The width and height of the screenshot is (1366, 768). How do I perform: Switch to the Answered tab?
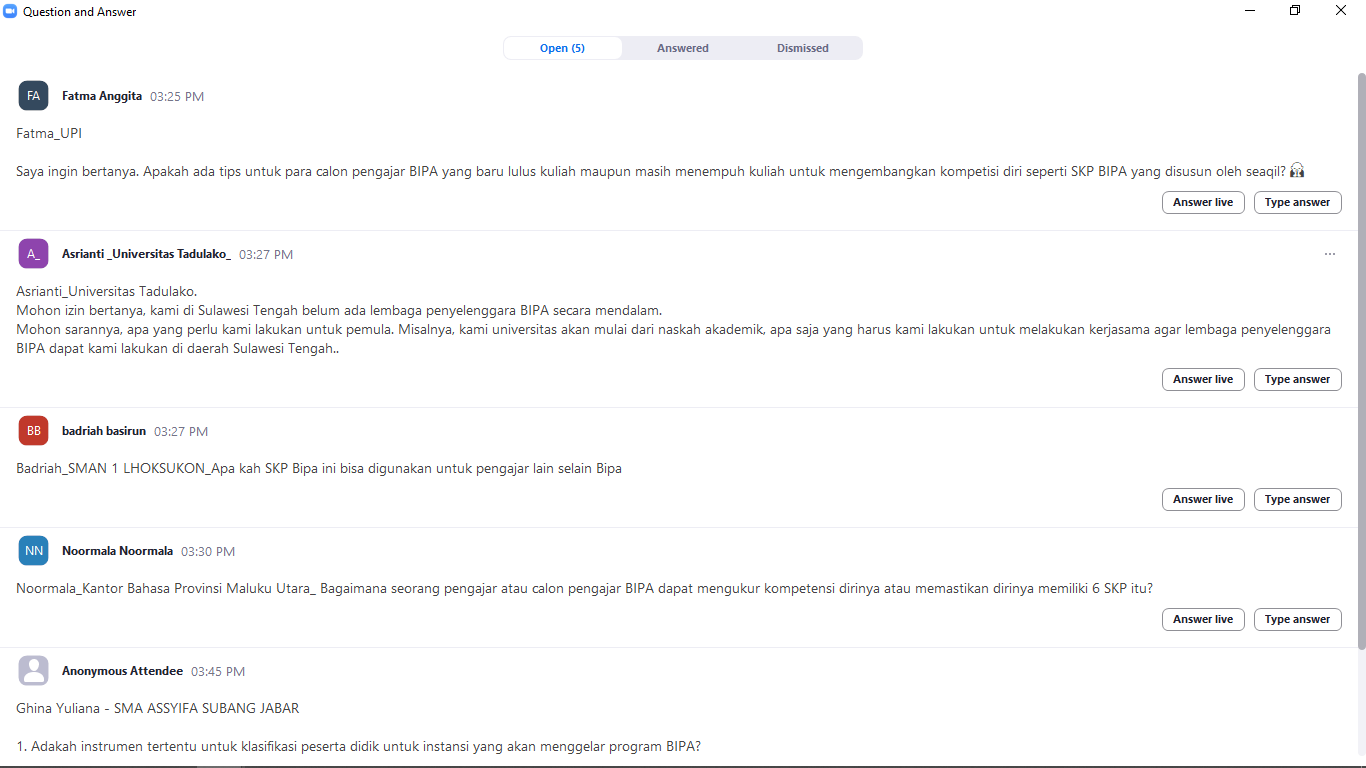point(682,48)
